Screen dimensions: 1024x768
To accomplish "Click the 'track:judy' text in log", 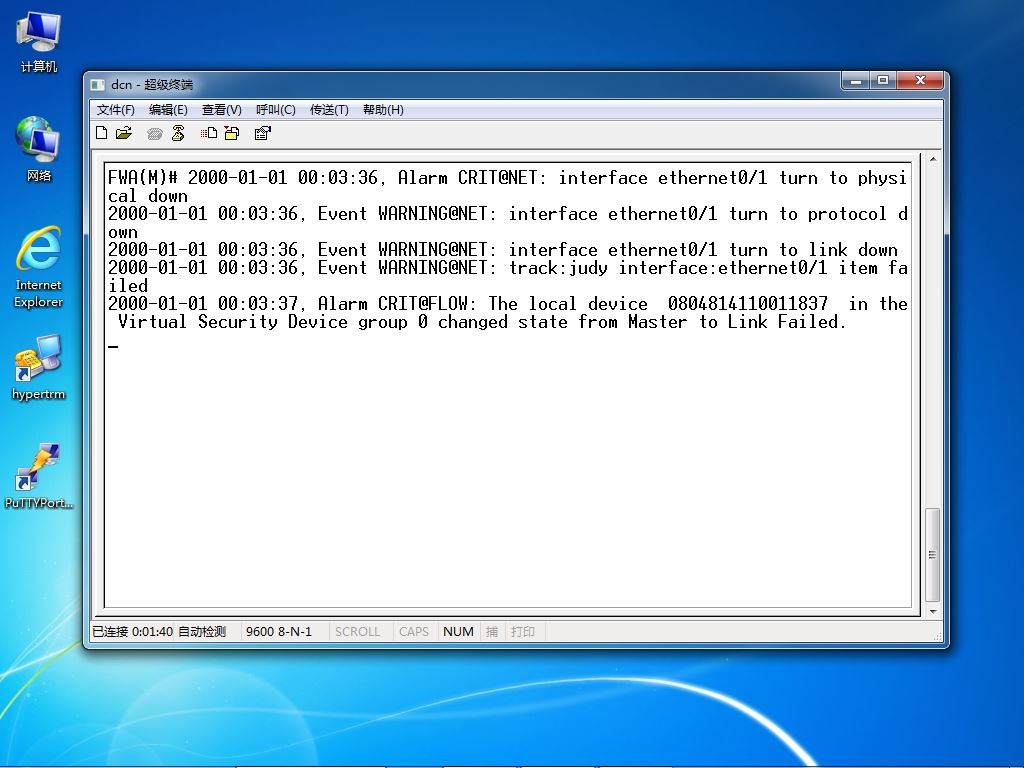I will 558,268.
